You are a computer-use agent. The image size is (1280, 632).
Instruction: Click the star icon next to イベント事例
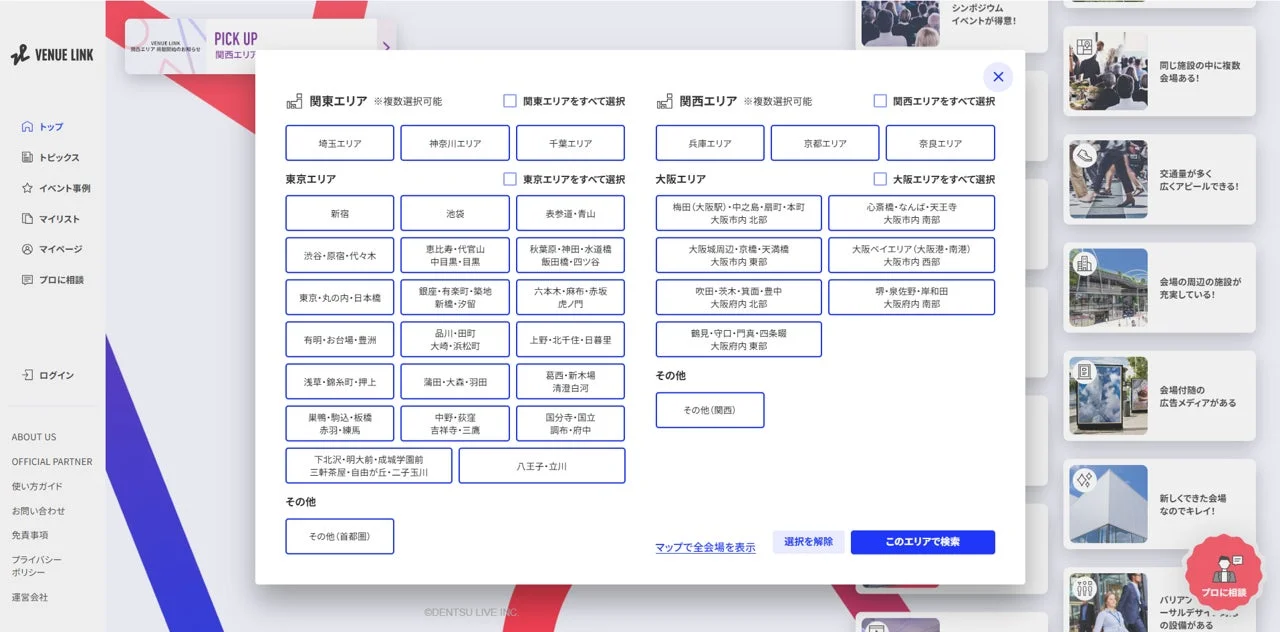pyautogui.click(x=27, y=188)
